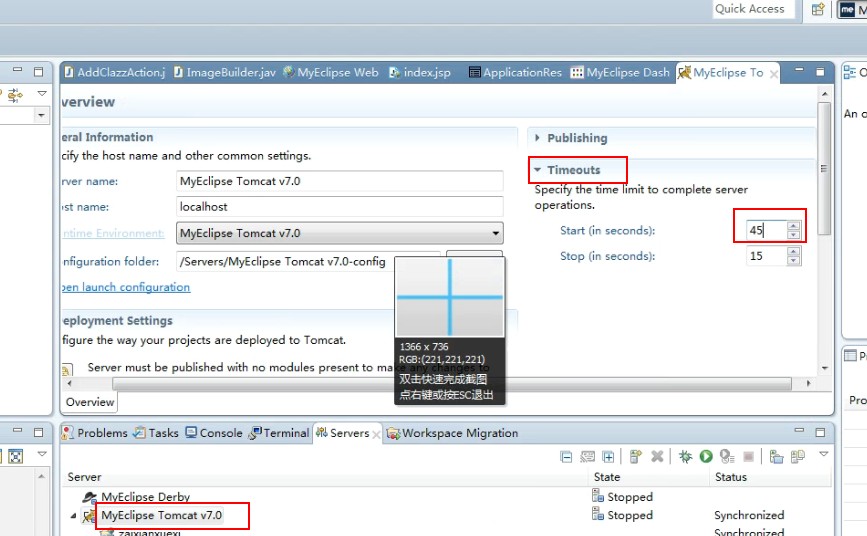The width and height of the screenshot is (867, 536).
Task: Start the server in profile mode
Action: tap(727, 457)
